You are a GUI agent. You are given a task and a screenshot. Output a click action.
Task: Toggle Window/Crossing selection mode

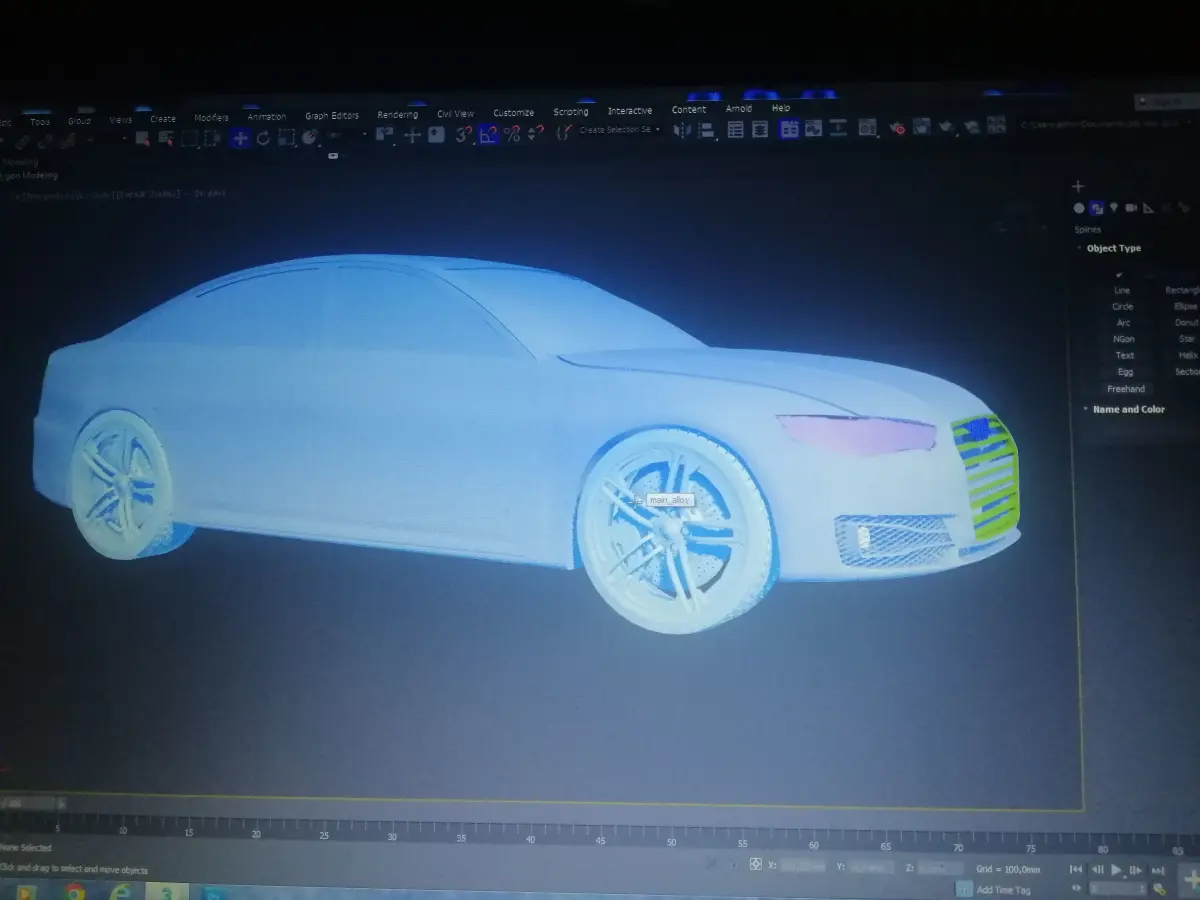(x=212, y=138)
